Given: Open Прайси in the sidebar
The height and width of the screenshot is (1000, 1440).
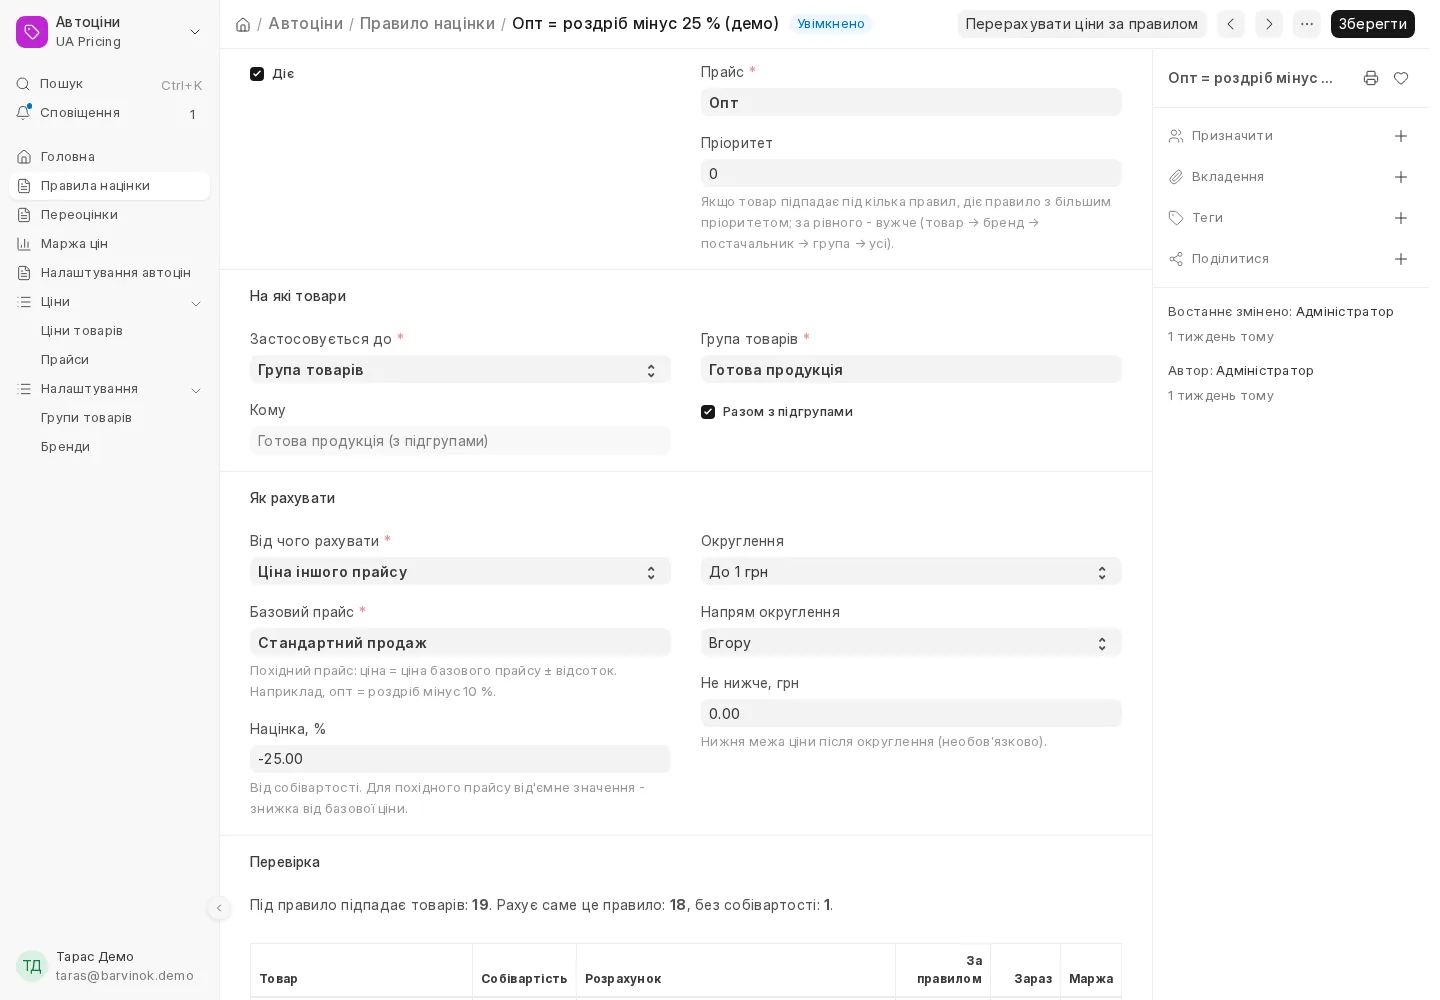Looking at the screenshot, I should pyautogui.click(x=110, y=360).
